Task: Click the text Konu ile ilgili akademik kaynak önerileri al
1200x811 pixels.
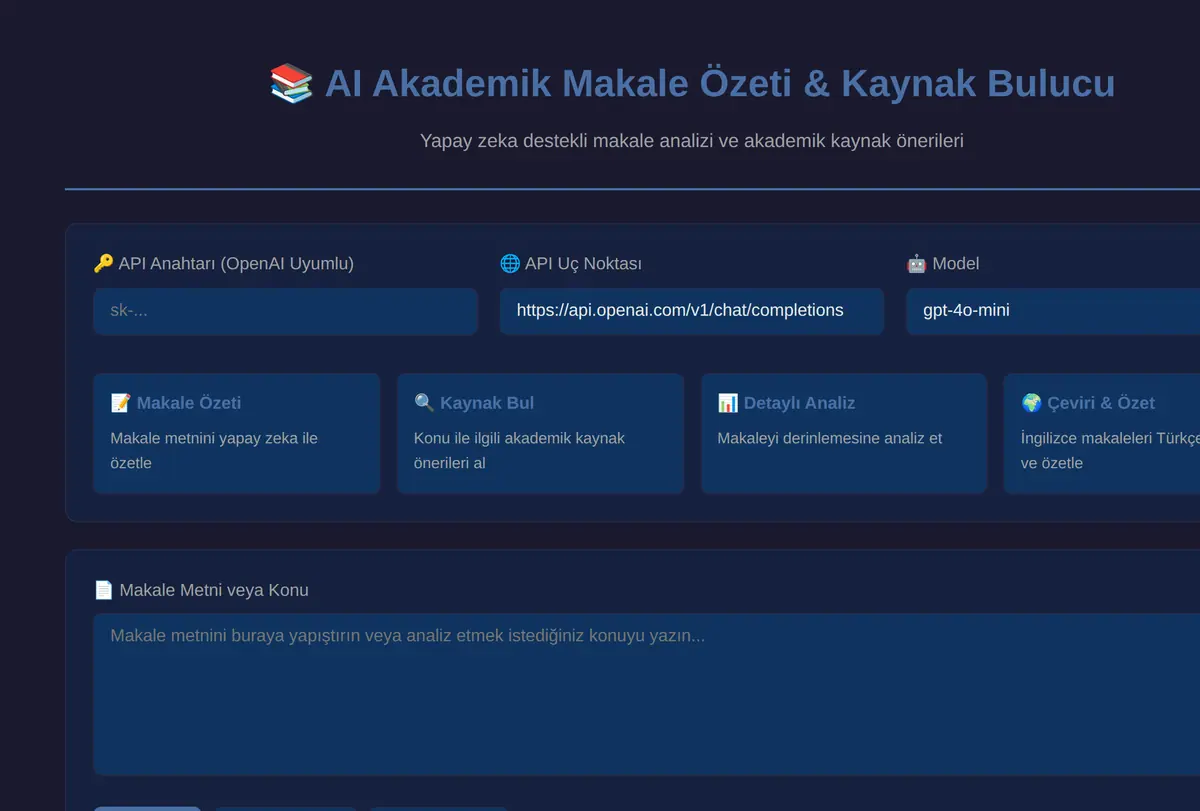Action: click(519, 450)
